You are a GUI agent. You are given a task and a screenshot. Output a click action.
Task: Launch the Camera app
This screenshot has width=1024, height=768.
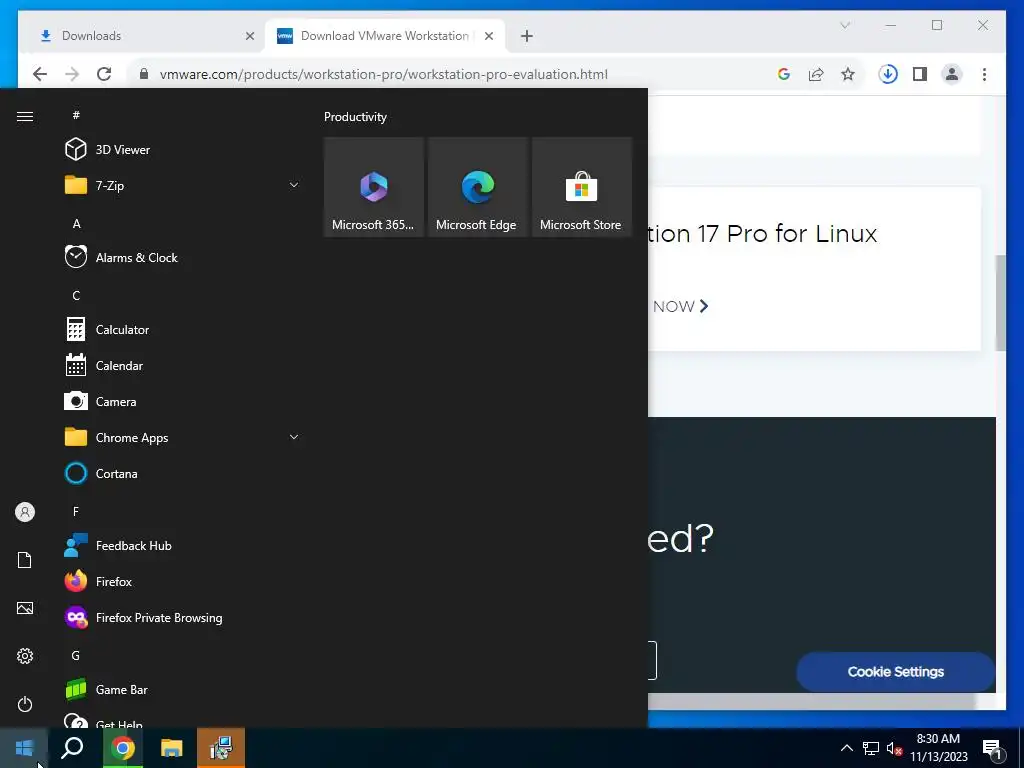(x=182, y=402)
